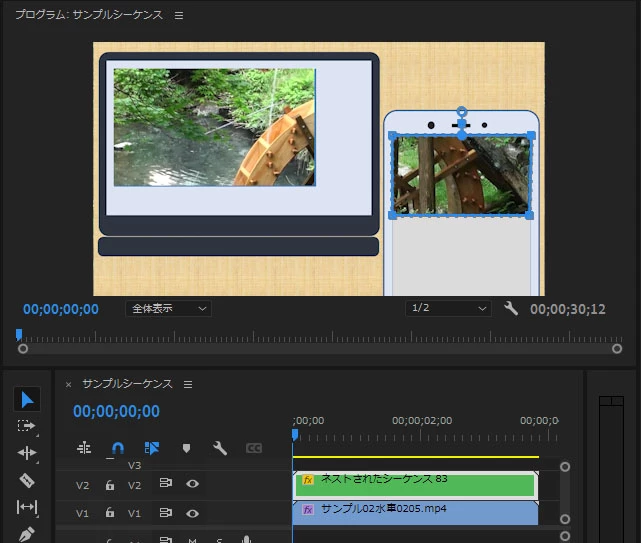Select the Slip tool
Image resolution: width=641 pixels, height=543 pixels.
point(27,507)
